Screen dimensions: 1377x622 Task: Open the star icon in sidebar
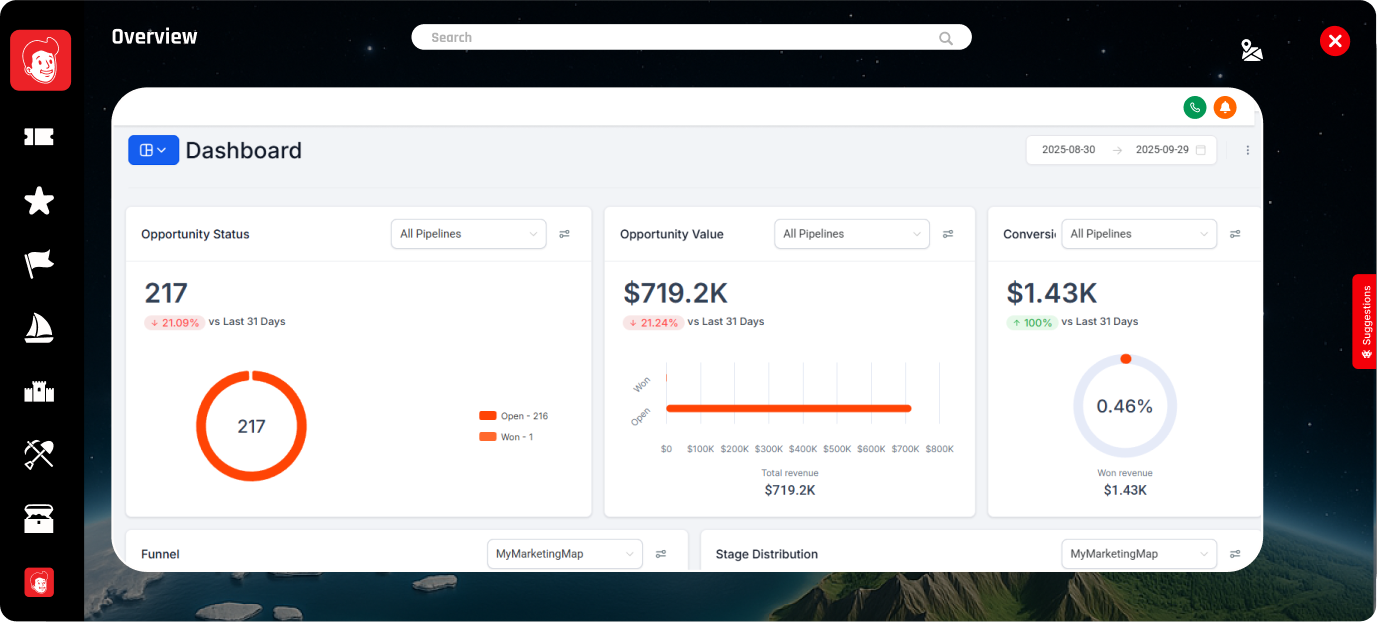[39, 201]
